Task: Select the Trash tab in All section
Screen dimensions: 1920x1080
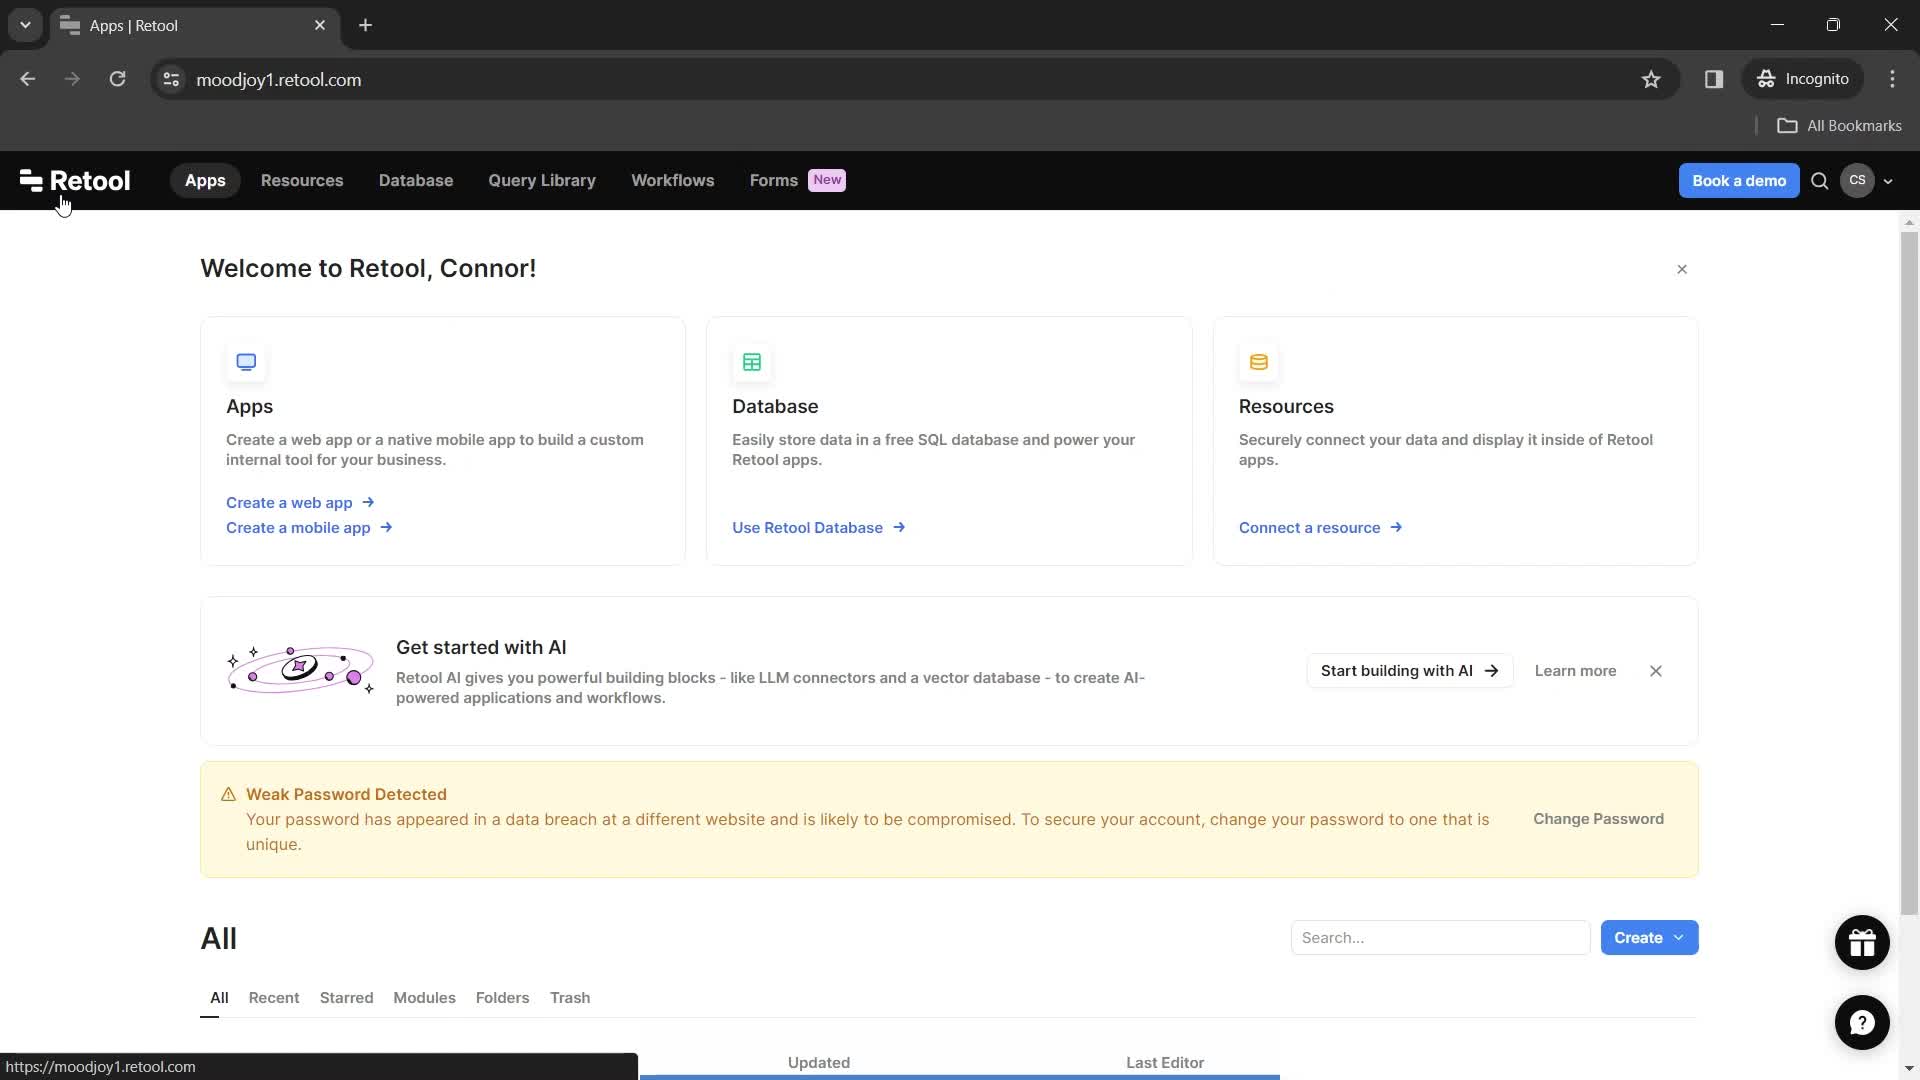Action: [x=570, y=997]
